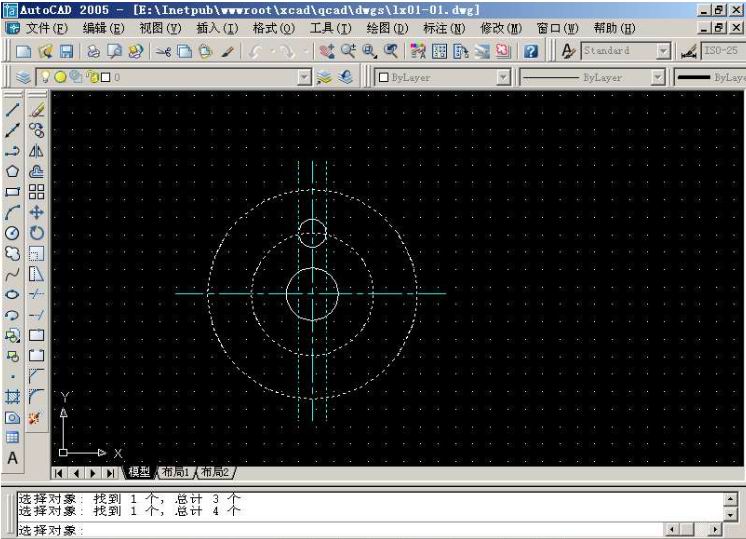Click the Plot printer icon
This screenshot has height=539, width=746.
(93, 51)
